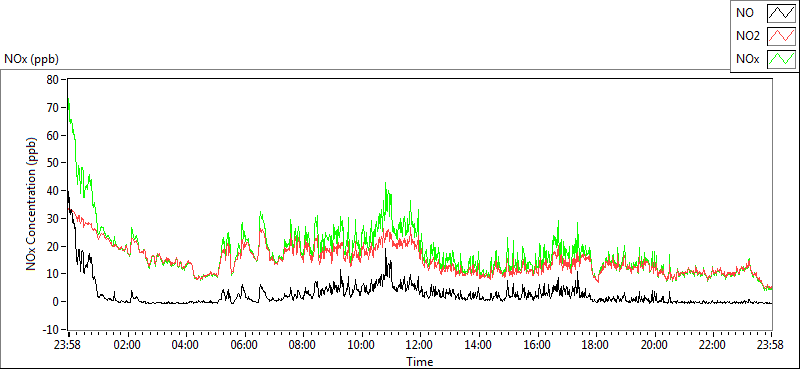The image size is (800, 369).
Task: Click the y-axis tick value 50
Action: [53, 163]
